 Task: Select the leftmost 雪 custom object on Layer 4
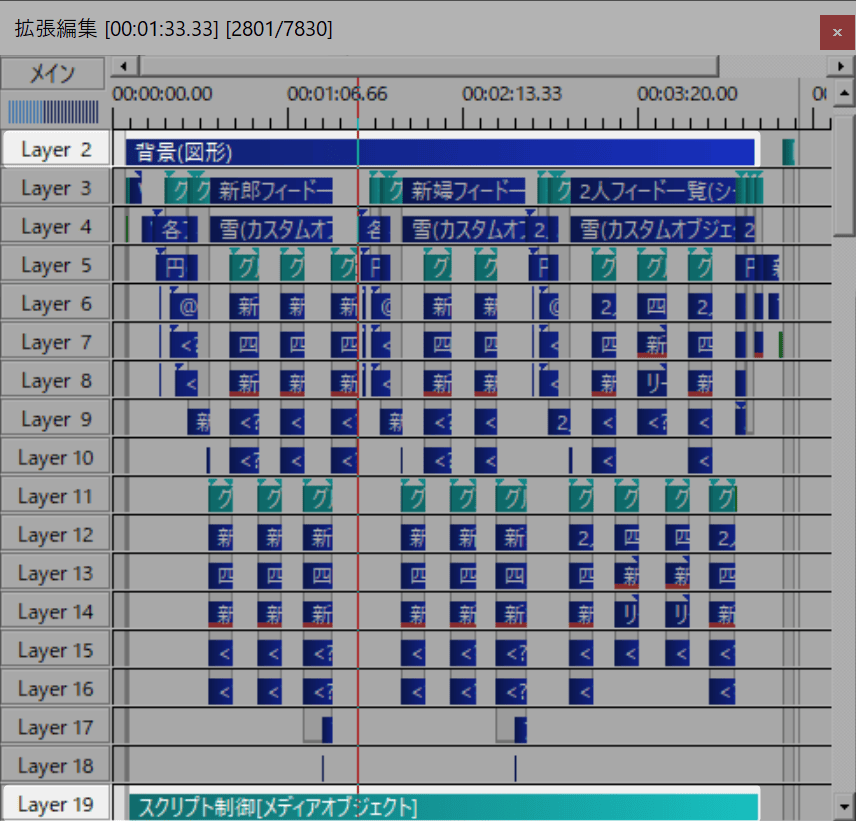[x=271, y=229]
